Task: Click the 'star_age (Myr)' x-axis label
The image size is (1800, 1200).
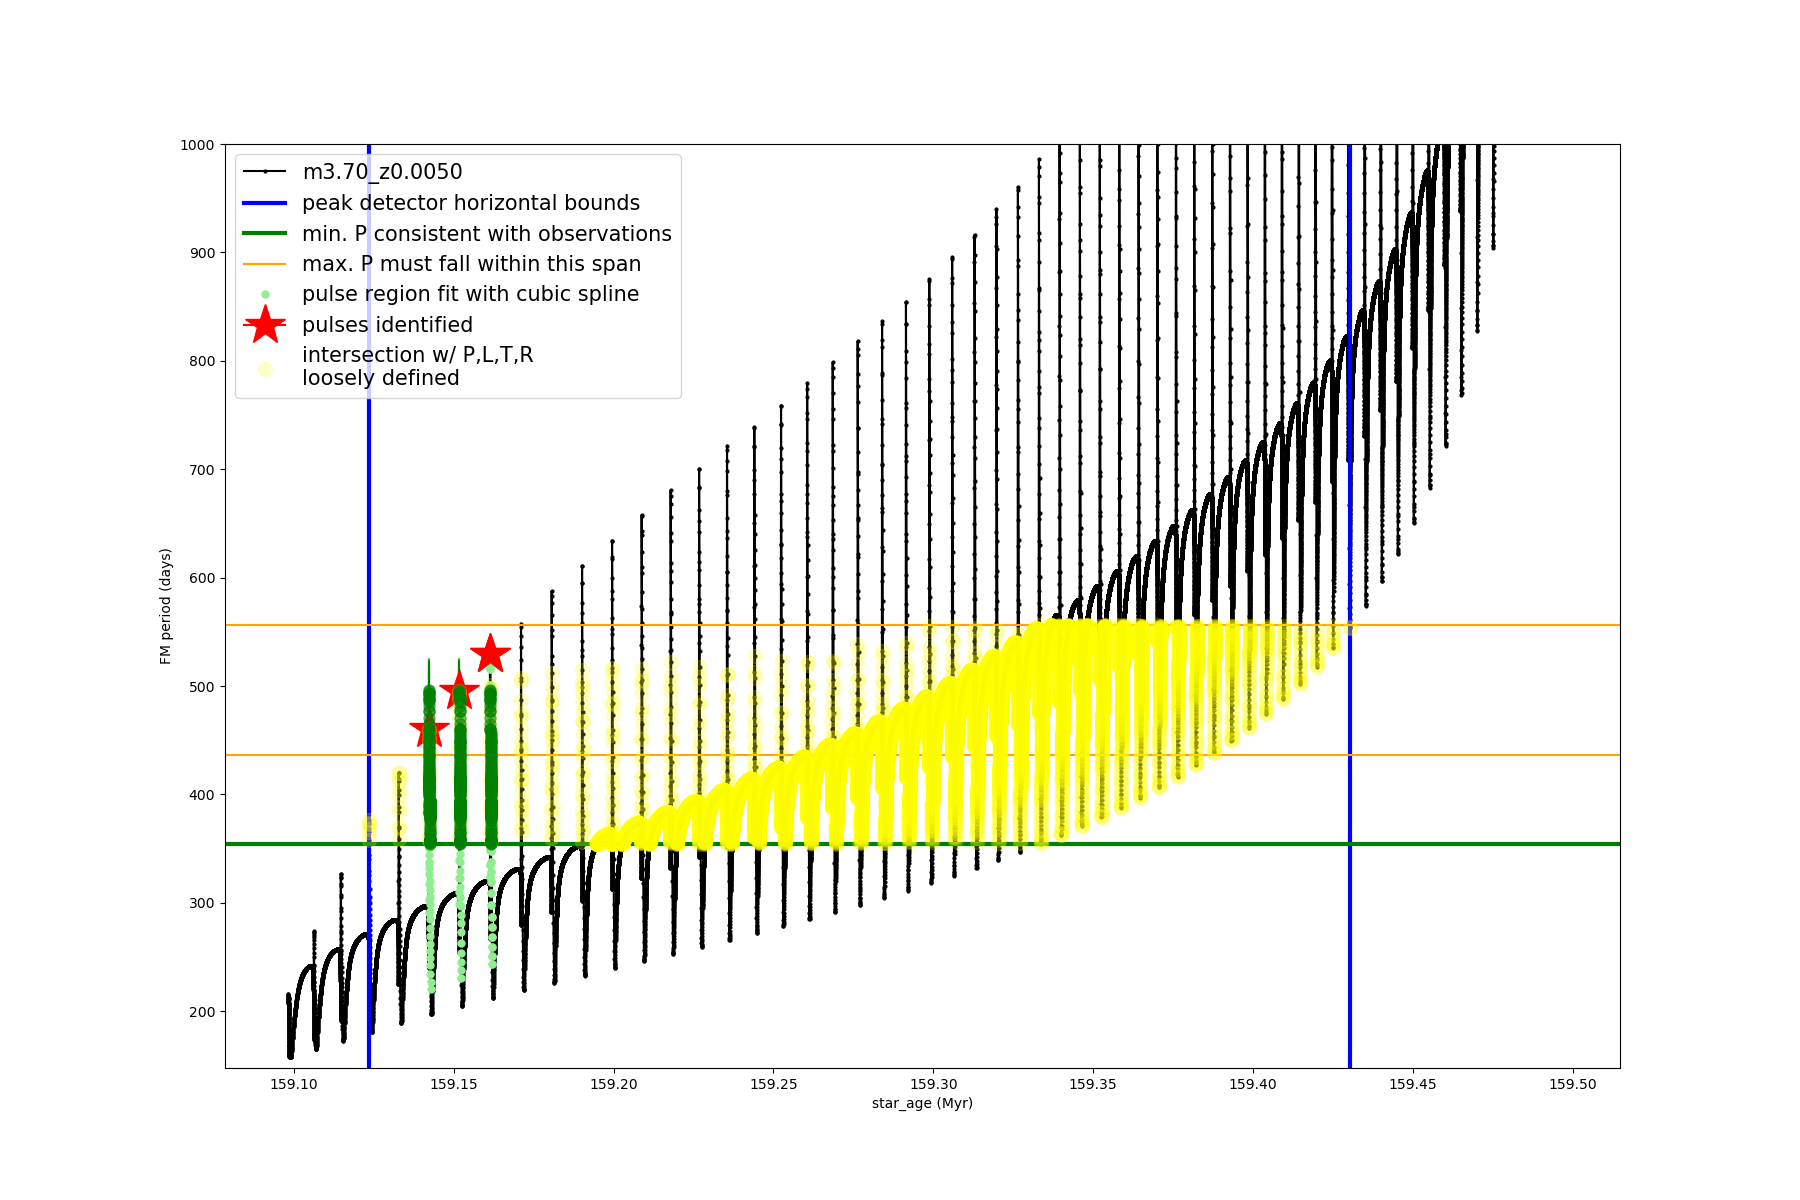Action: 922,1103
